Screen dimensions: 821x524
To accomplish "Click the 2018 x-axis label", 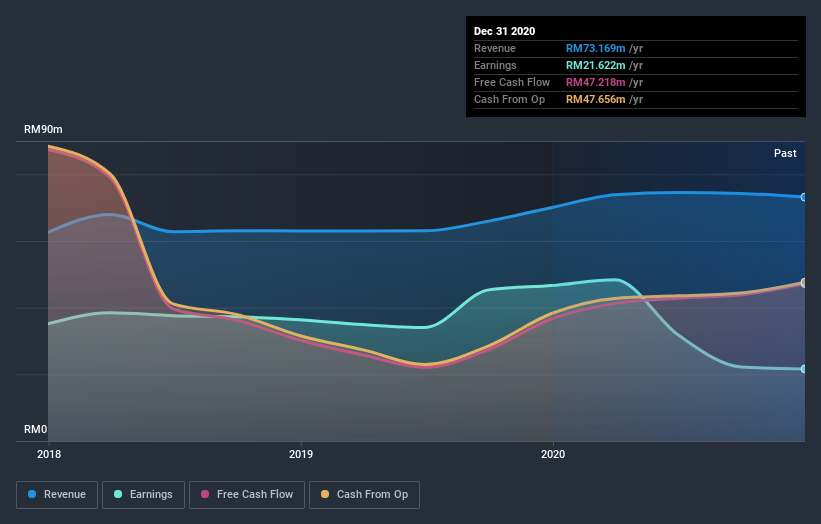I will pyautogui.click(x=49, y=454).
